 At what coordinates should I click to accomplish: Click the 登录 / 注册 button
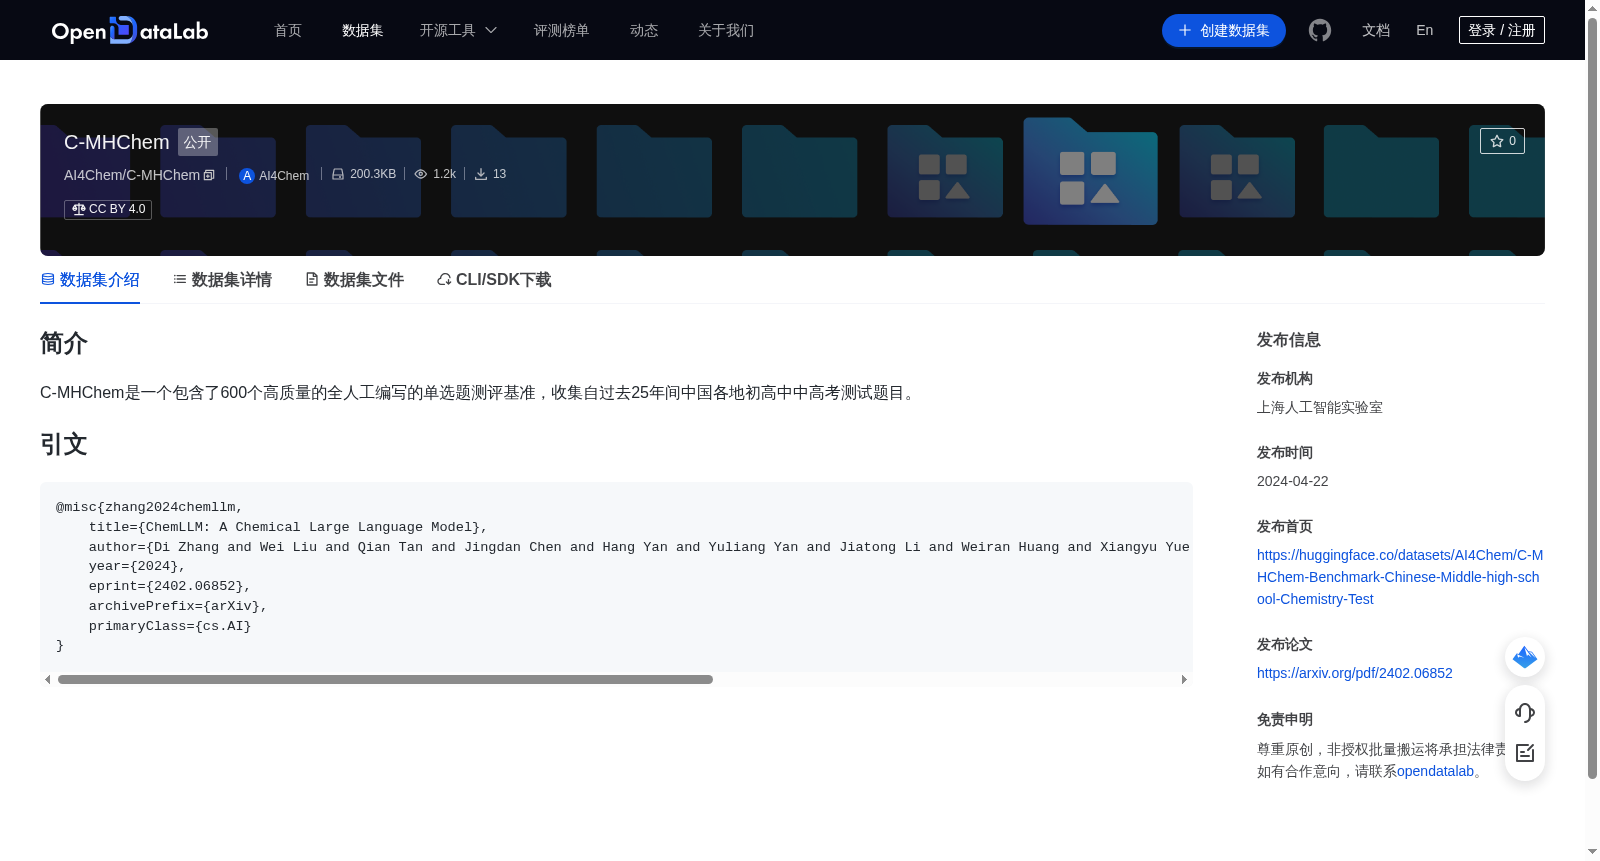[x=1501, y=30]
